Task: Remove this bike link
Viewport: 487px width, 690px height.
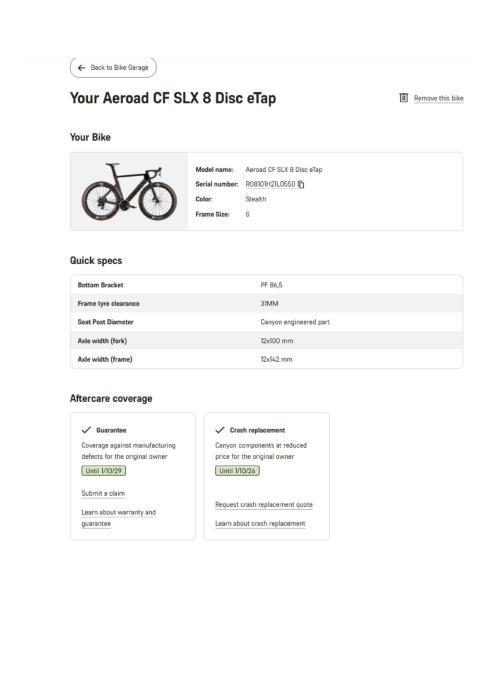Action: [x=439, y=98]
